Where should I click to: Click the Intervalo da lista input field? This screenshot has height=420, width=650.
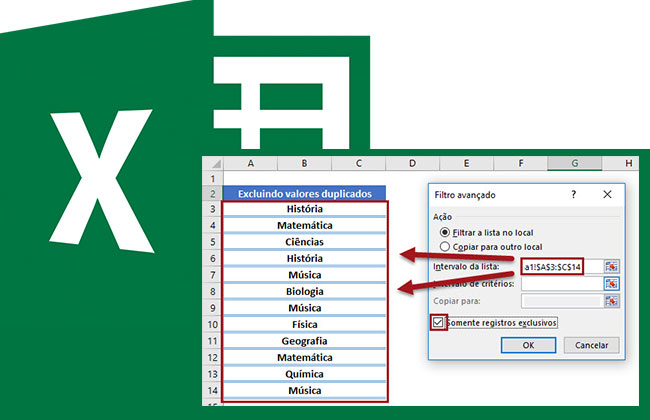(562, 267)
